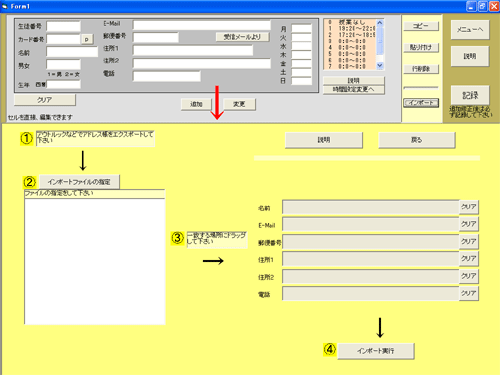
Task: Clear the 名前 mapping with its クリア button
Action: 469,207
